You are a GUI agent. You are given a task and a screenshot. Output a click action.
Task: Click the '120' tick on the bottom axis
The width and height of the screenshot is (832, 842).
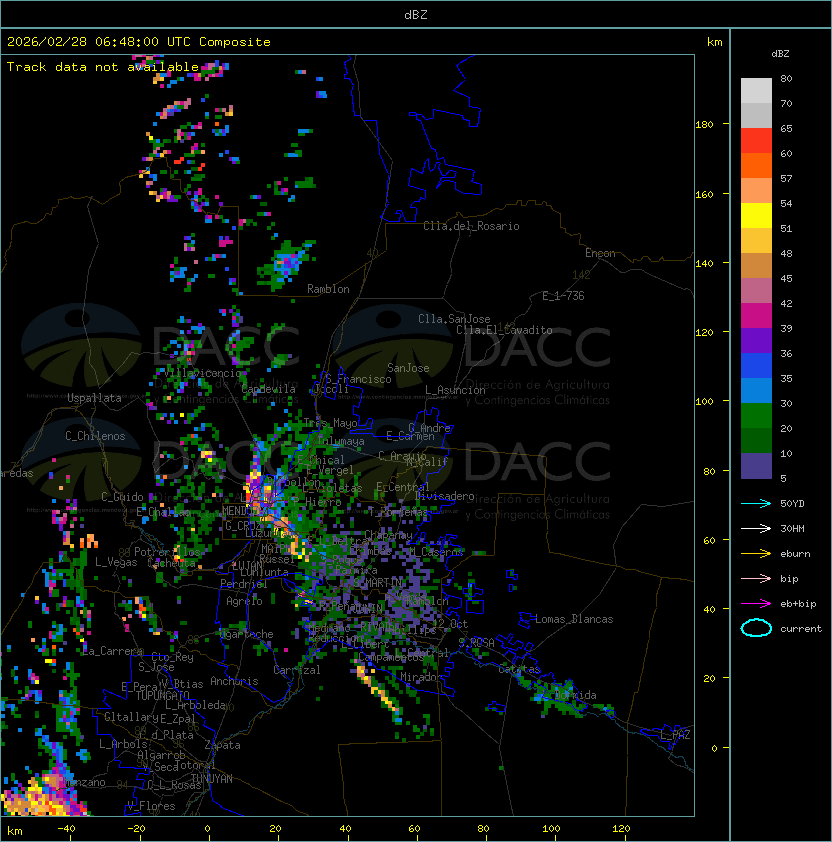coord(621,828)
